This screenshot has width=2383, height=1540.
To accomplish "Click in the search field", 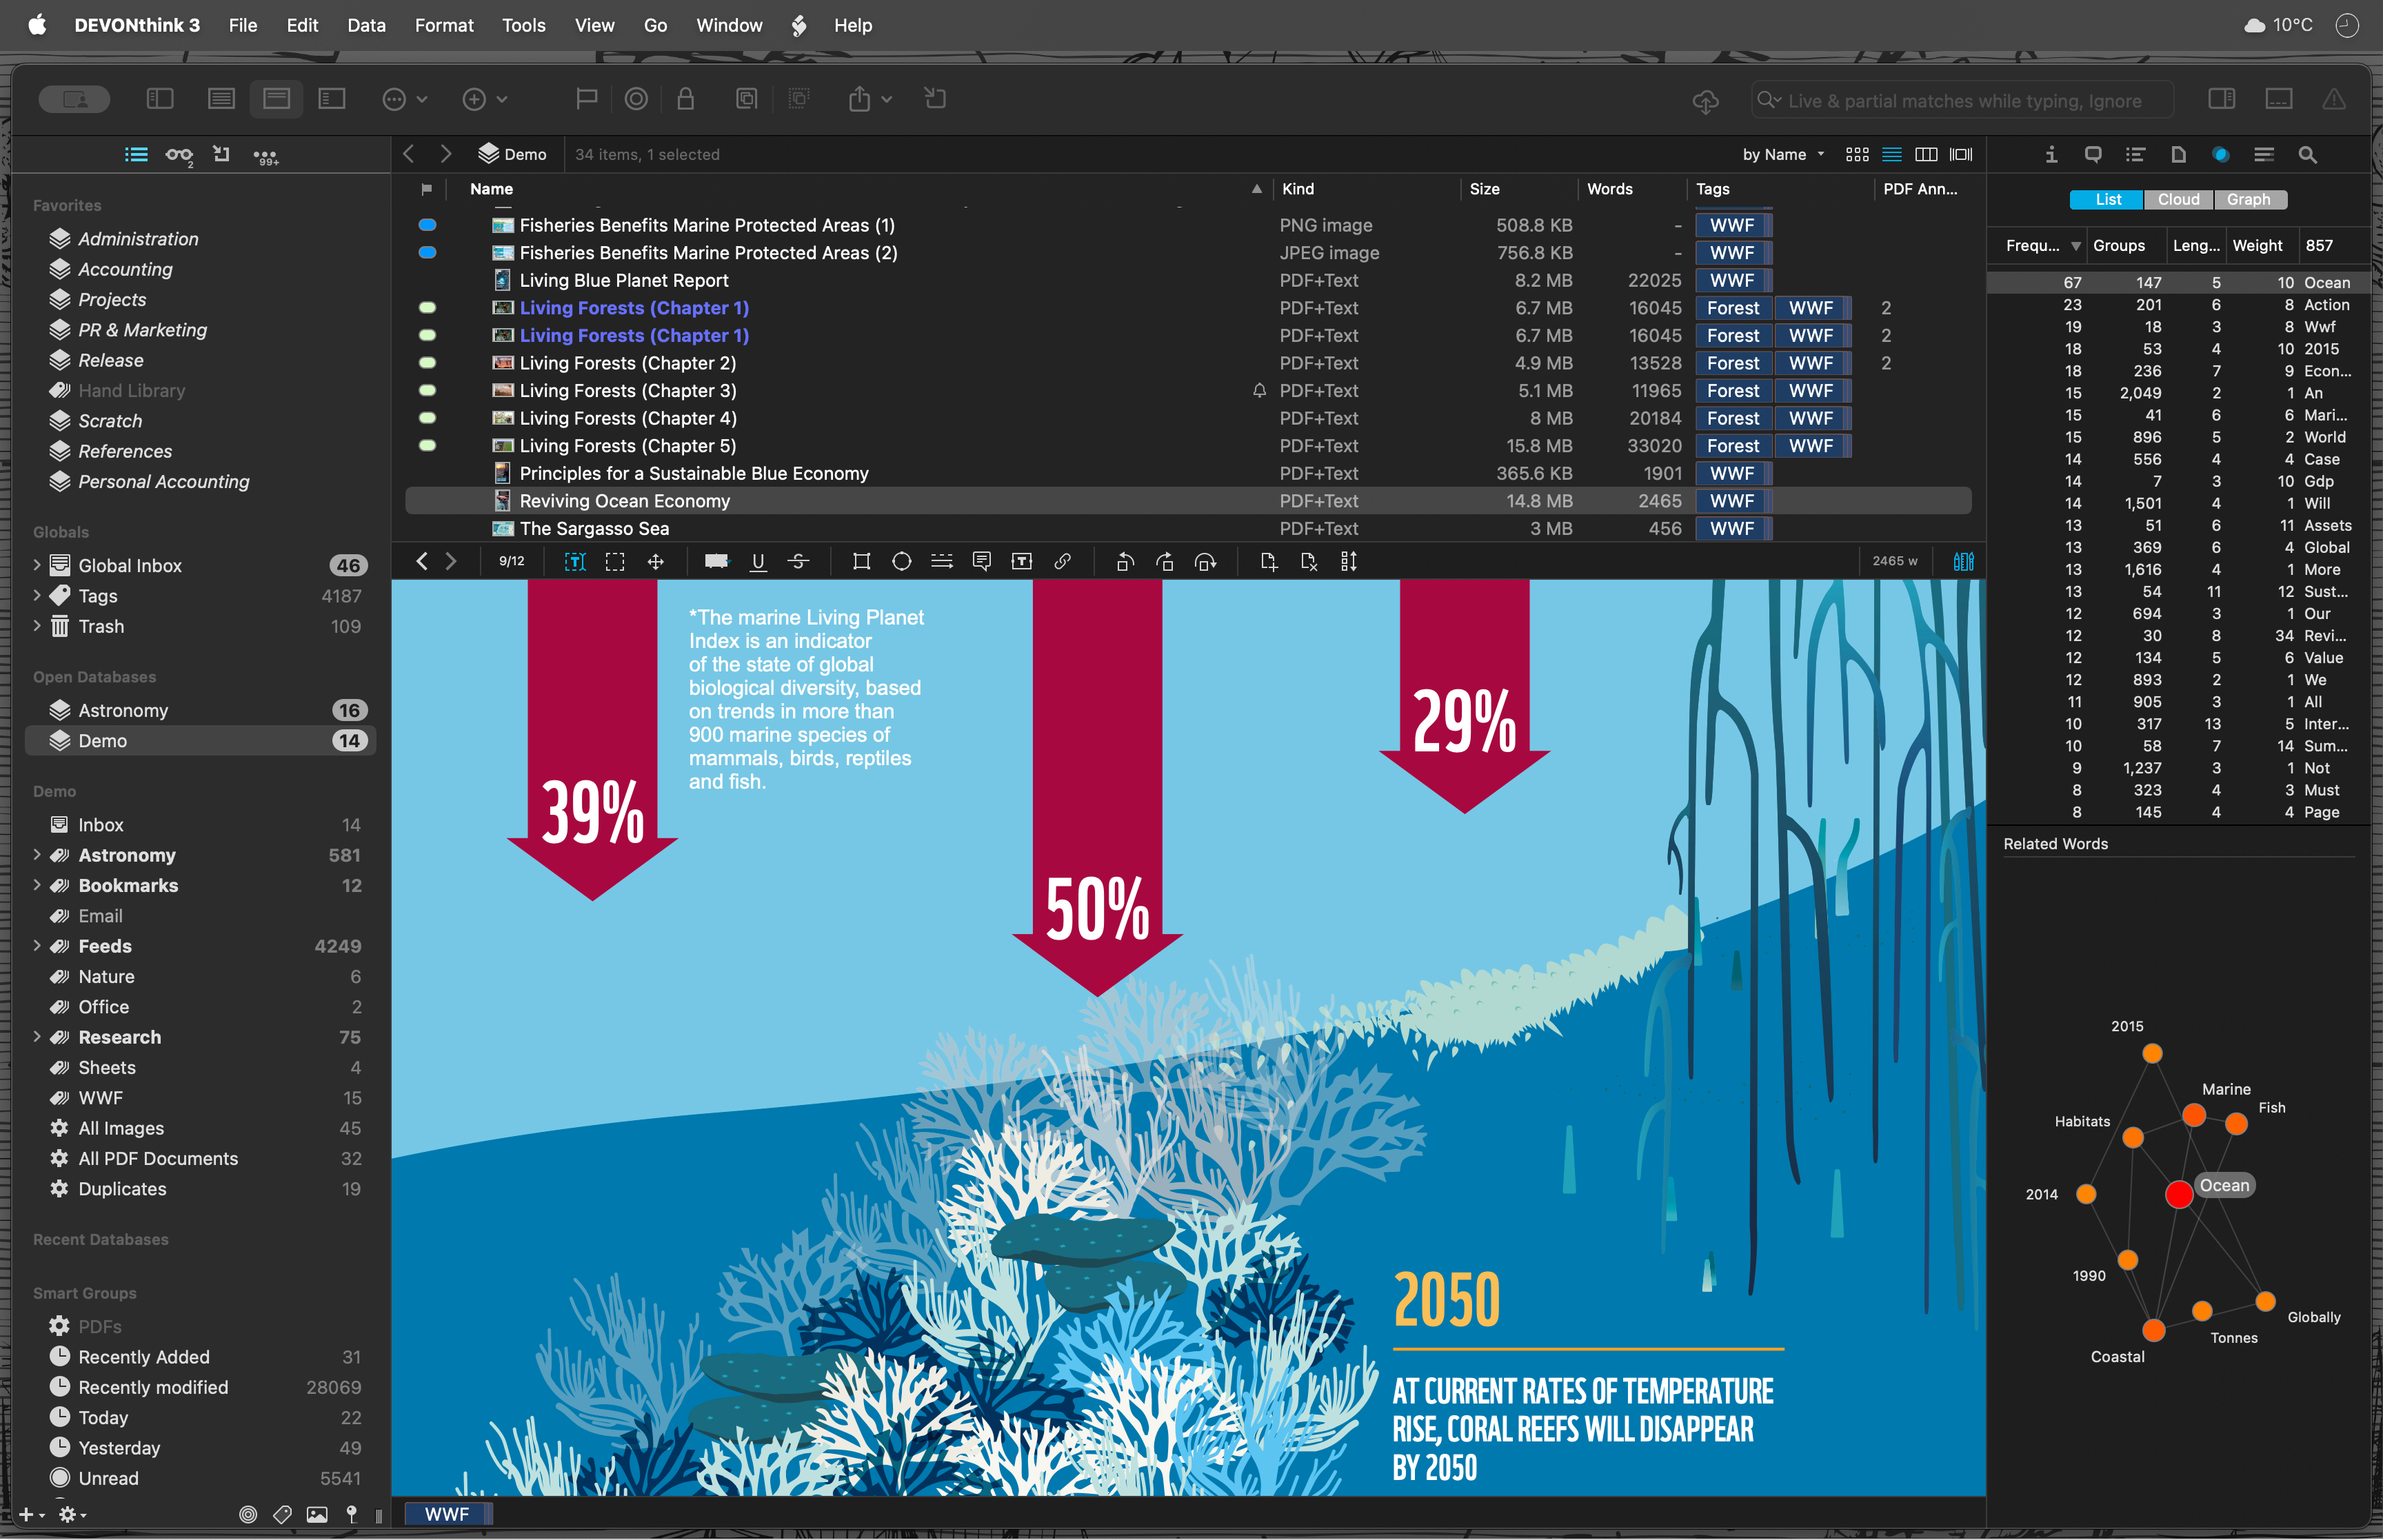I will [x=1962, y=100].
